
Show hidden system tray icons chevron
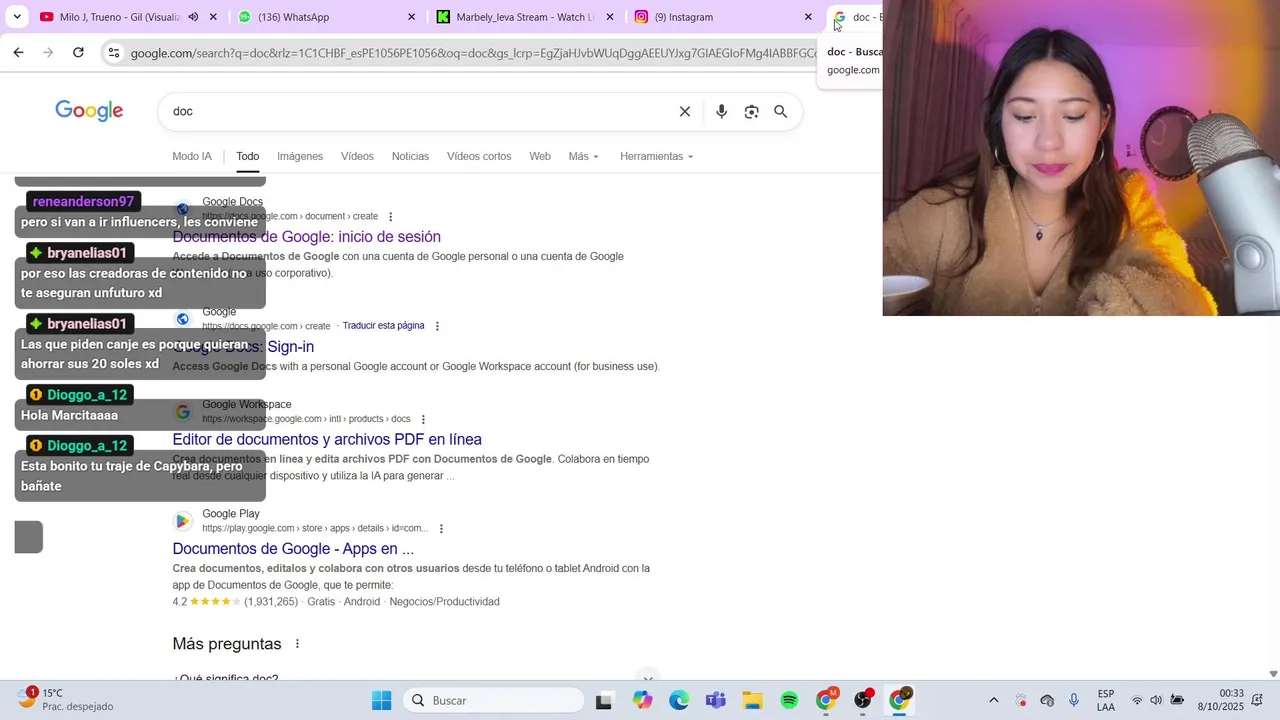click(x=994, y=700)
